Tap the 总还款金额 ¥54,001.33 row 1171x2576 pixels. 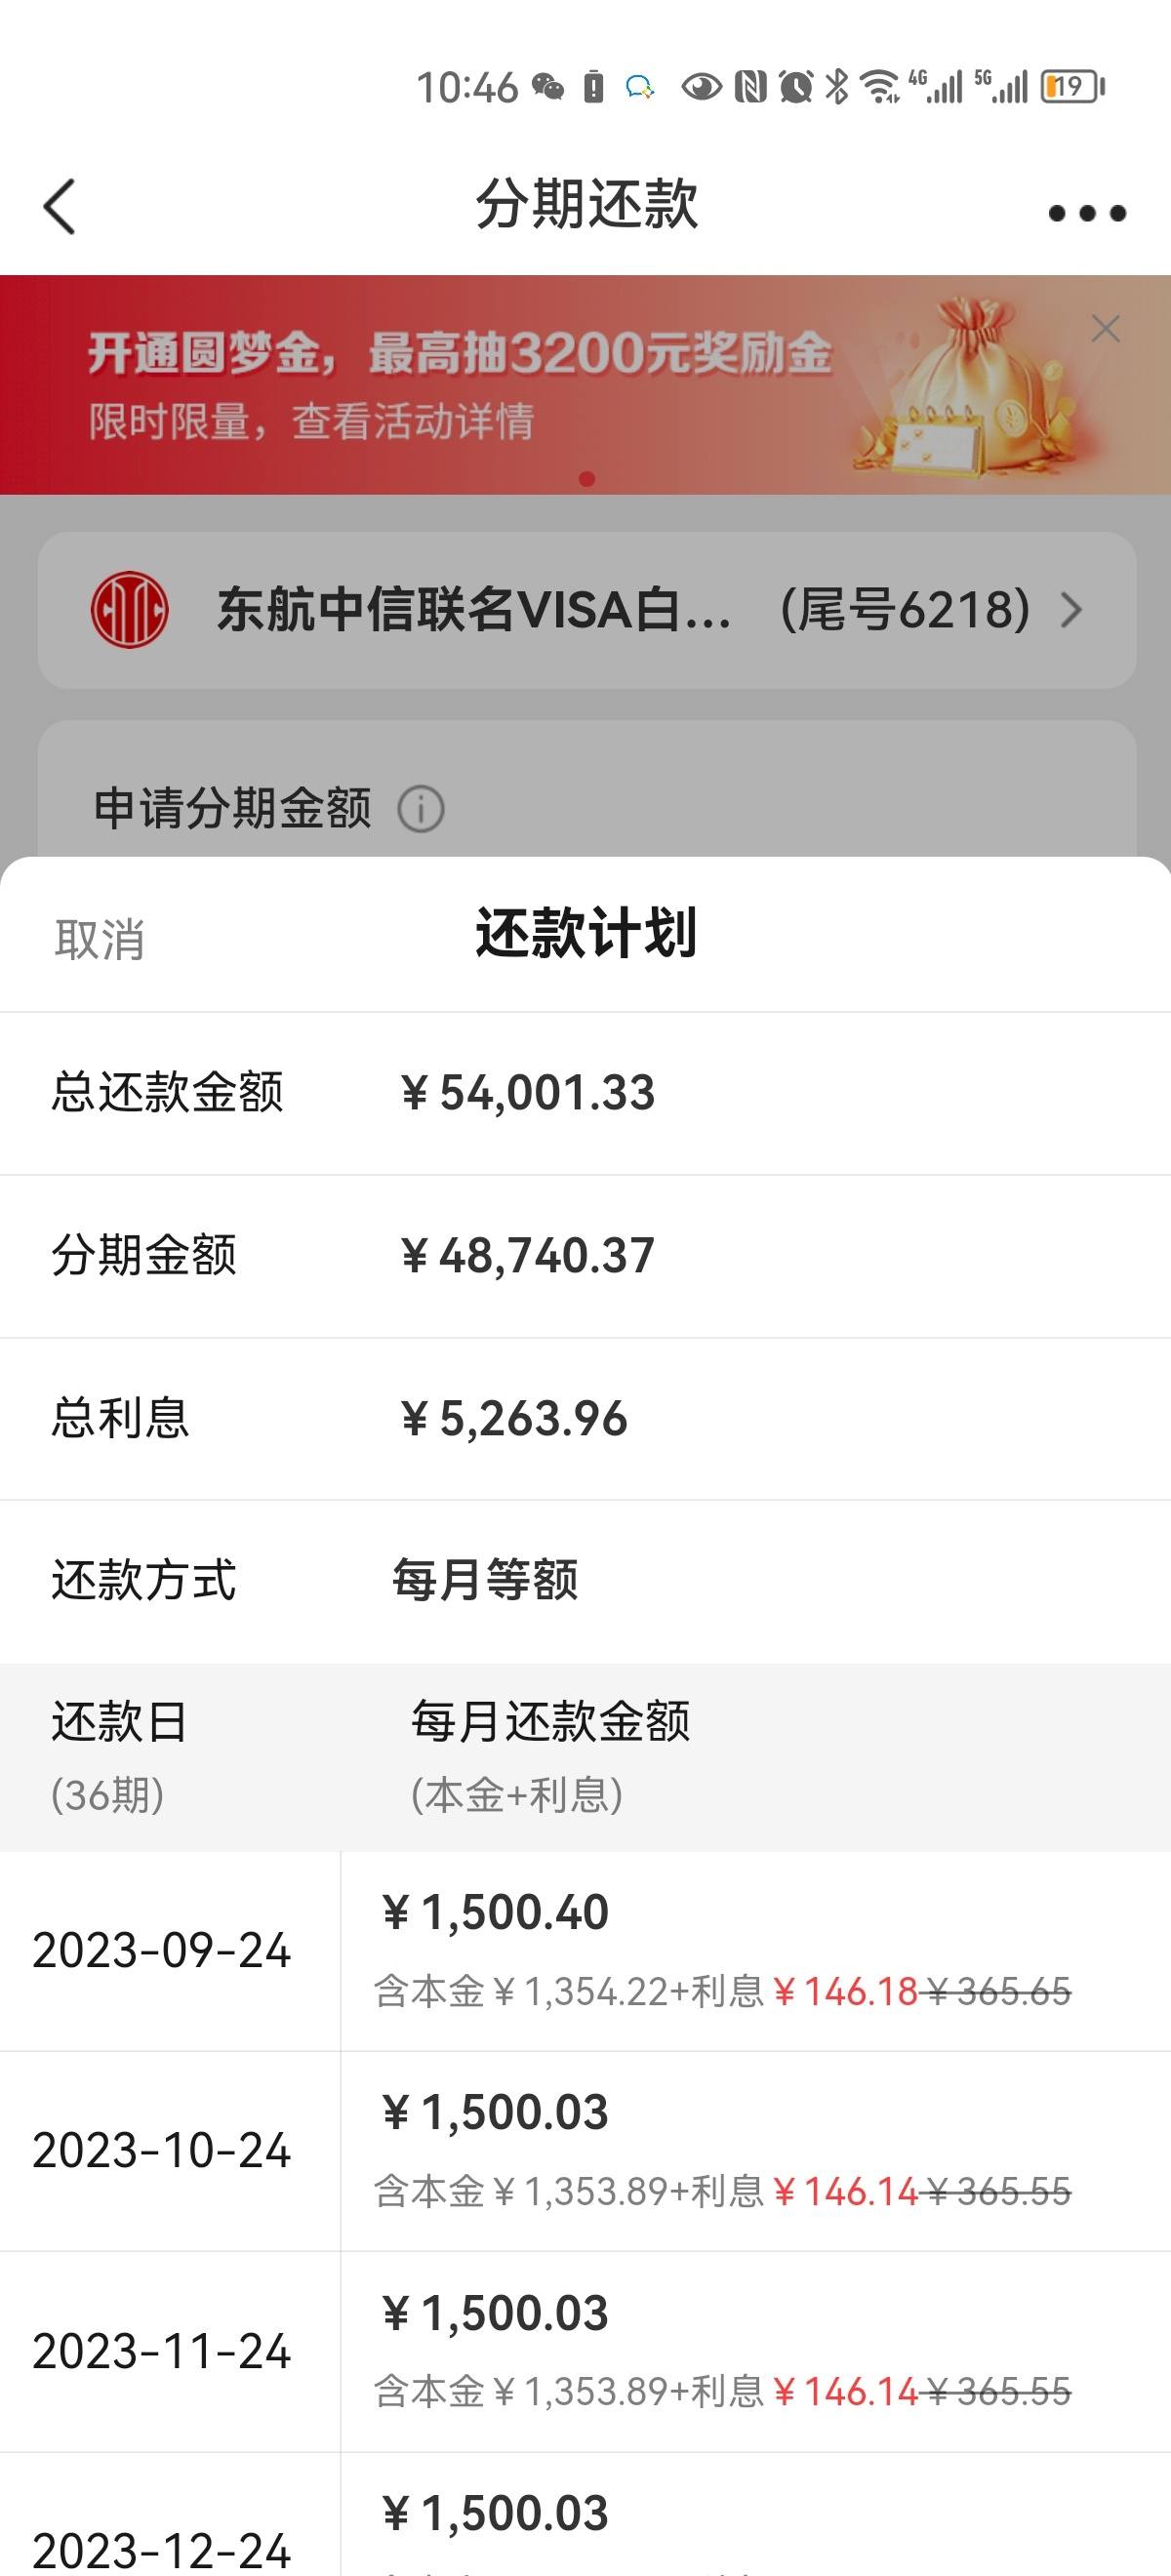pos(585,1093)
